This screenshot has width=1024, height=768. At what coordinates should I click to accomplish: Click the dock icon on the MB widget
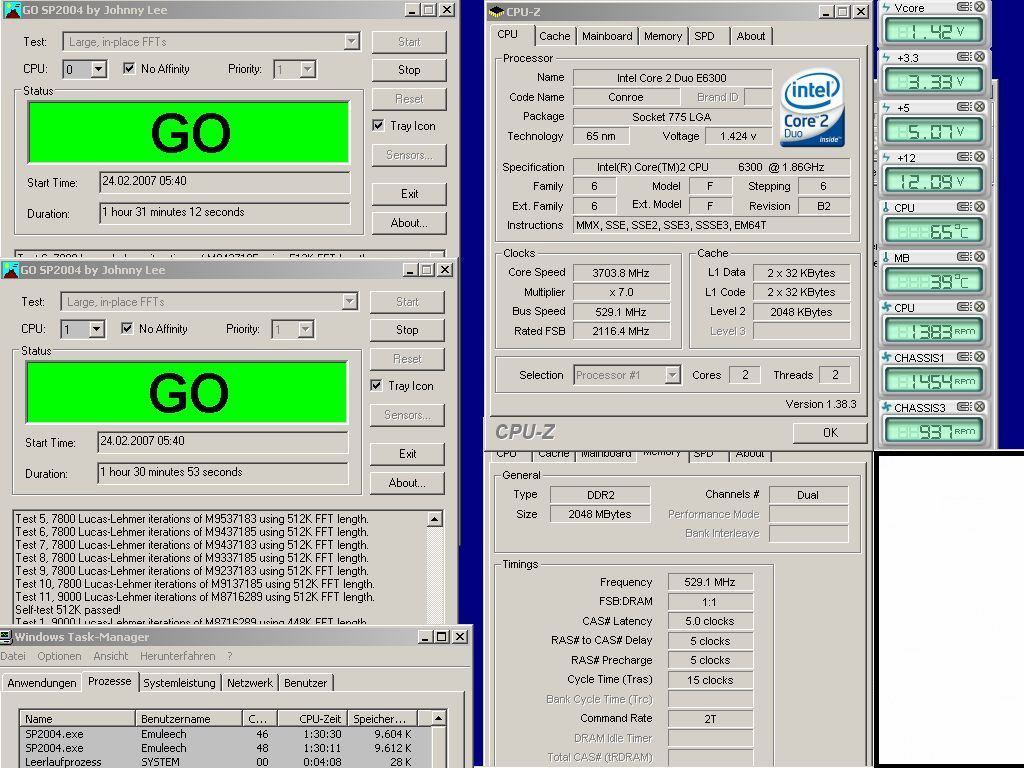click(x=964, y=257)
